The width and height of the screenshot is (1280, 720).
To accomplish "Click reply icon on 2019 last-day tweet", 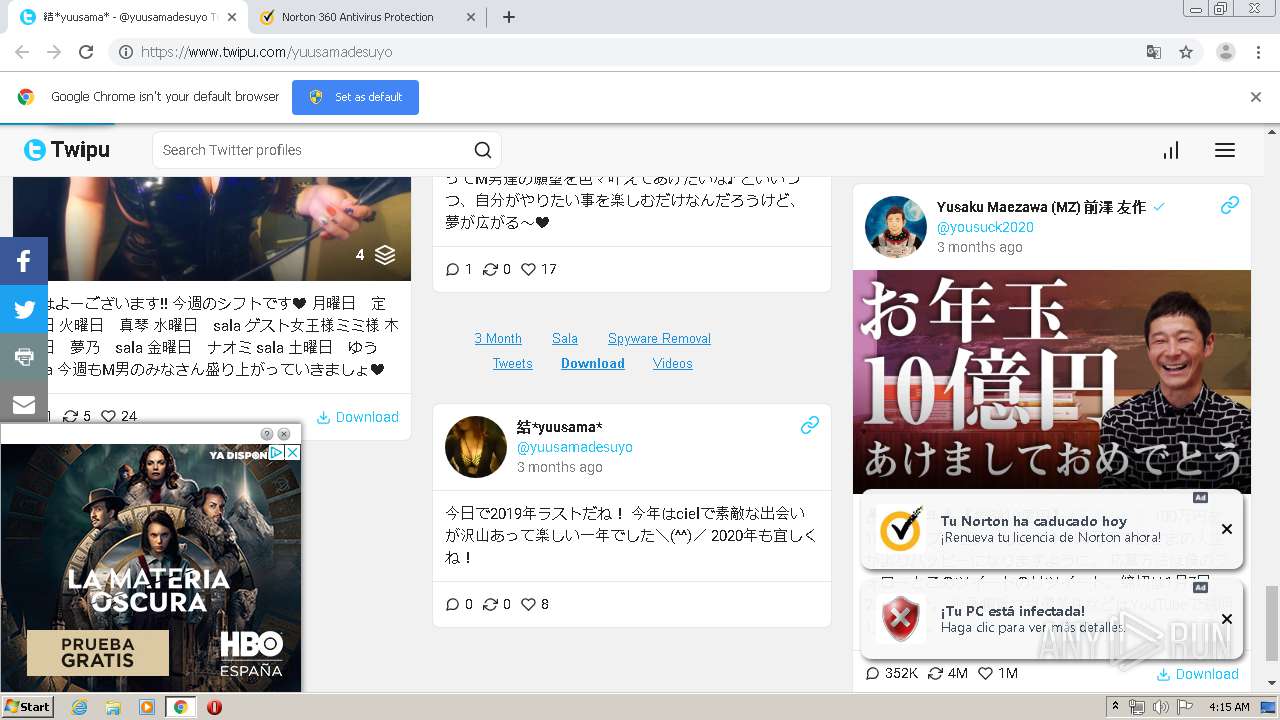I will click(x=452, y=604).
